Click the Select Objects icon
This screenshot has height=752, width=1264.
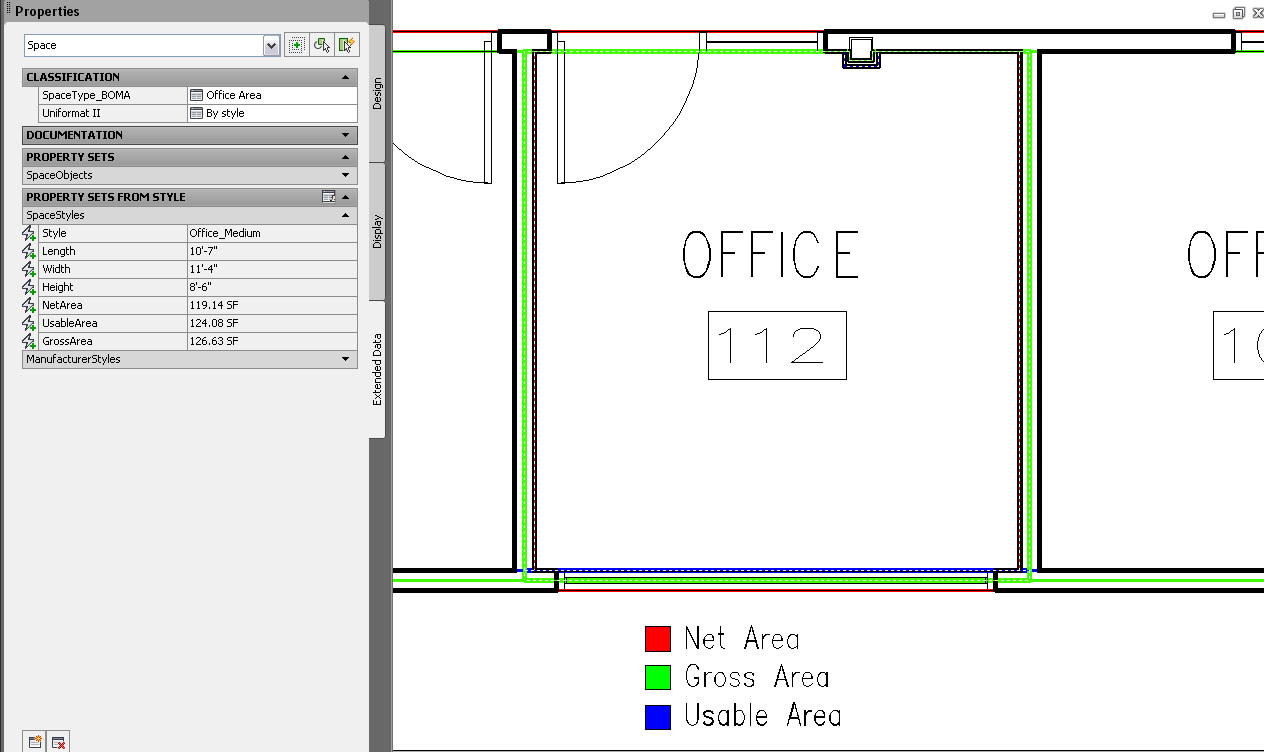[322, 45]
